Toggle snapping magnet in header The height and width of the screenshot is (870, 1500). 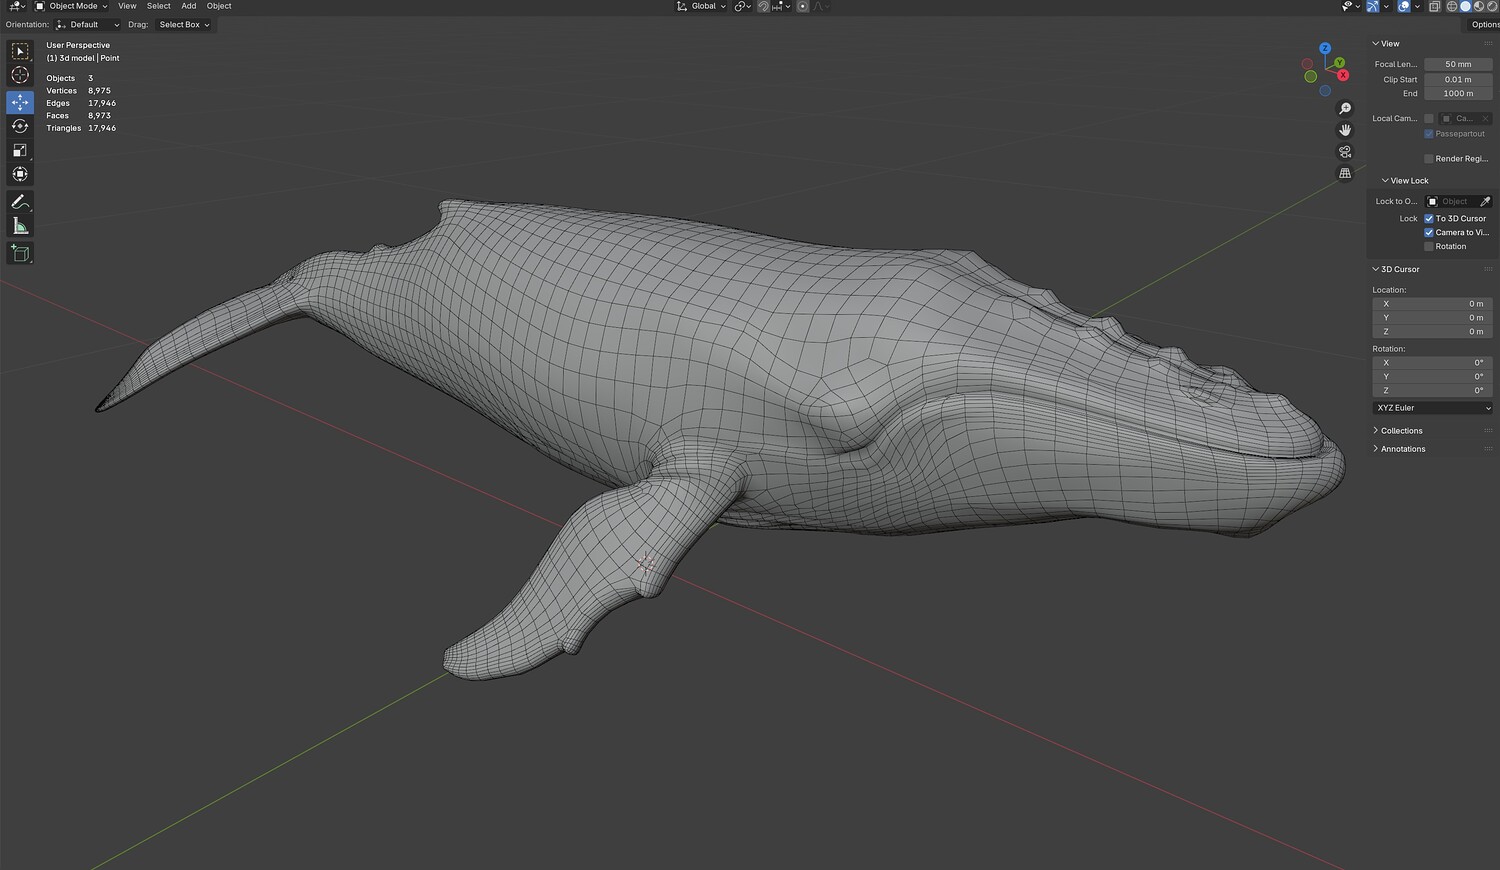coord(763,6)
